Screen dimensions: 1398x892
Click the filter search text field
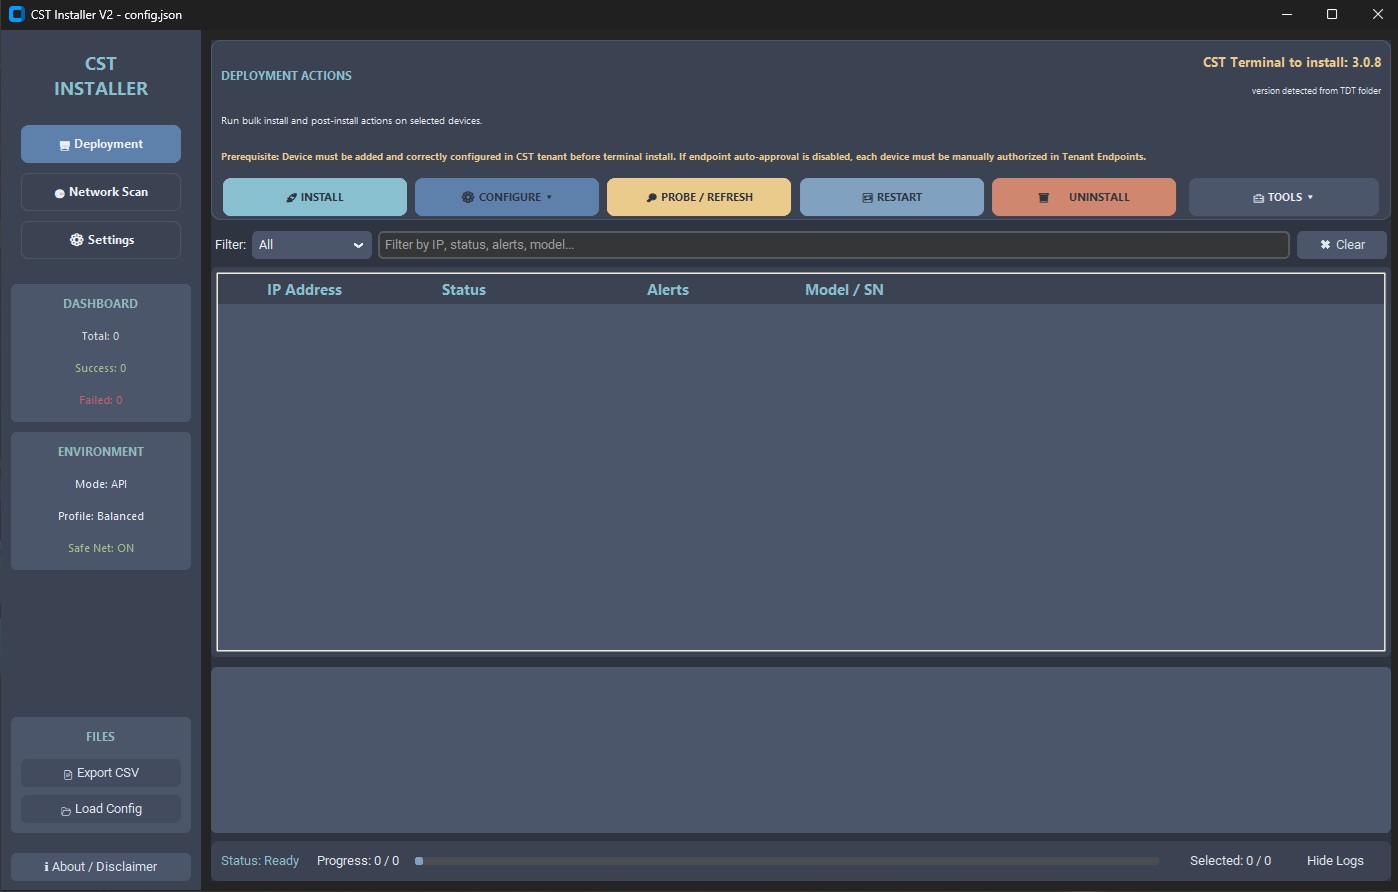pos(833,245)
